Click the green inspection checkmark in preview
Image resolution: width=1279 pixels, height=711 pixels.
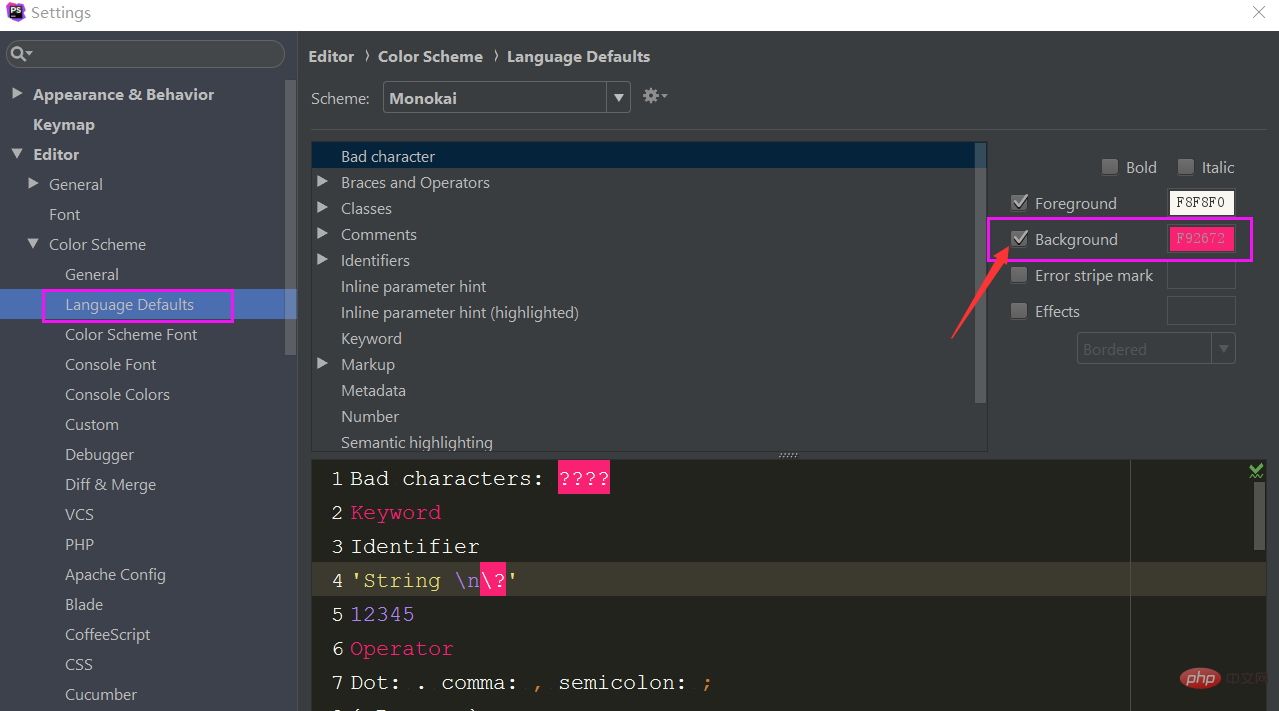point(1256,470)
